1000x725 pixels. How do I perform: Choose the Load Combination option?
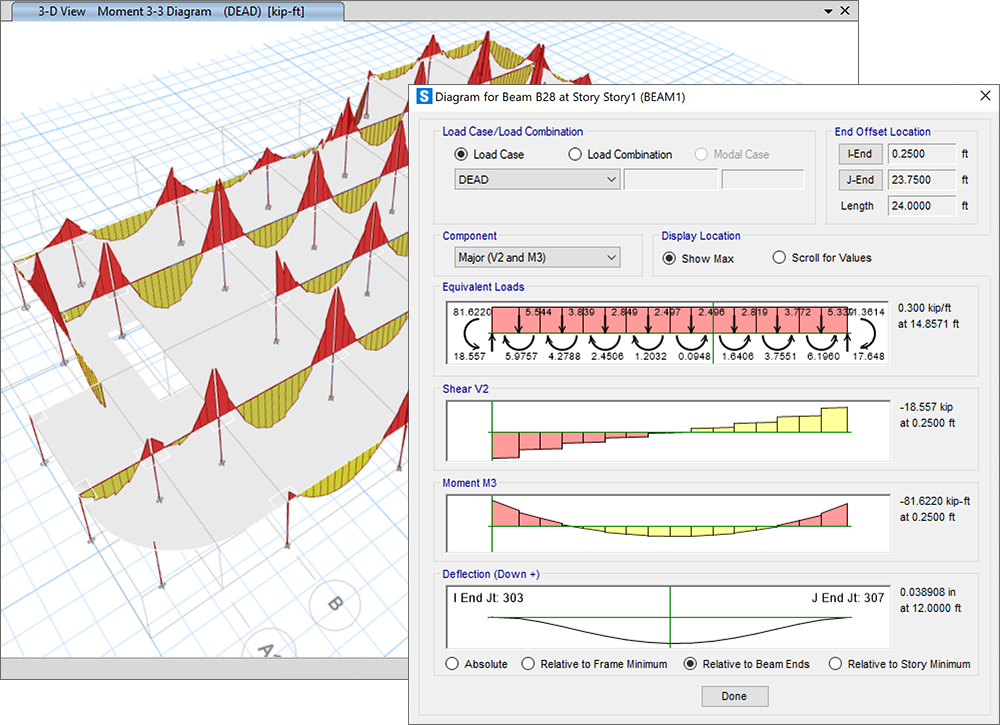tap(575, 155)
